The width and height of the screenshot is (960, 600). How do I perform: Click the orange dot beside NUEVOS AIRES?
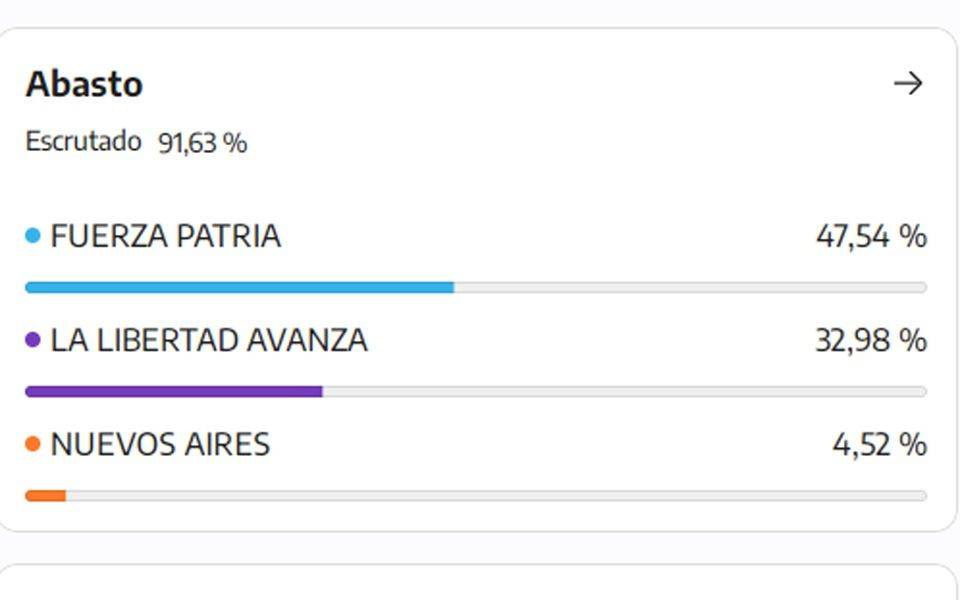click(x=33, y=444)
